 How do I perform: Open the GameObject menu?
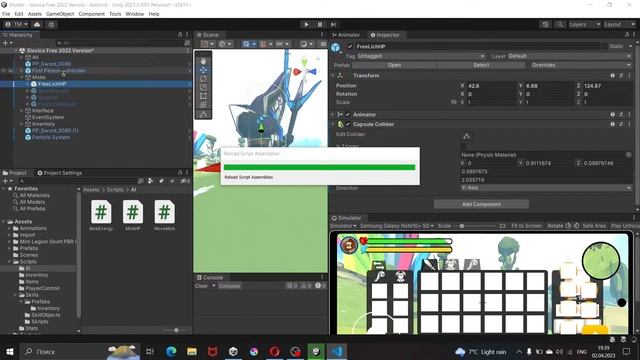60,14
